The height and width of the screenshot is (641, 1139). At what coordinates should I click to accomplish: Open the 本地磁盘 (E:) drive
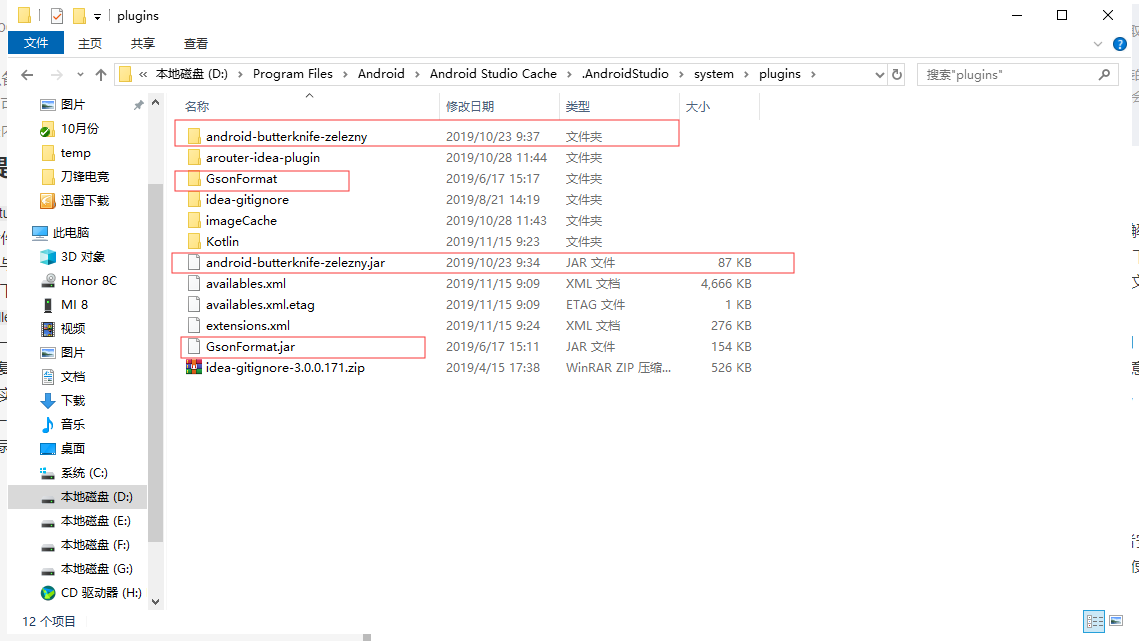coord(95,520)
